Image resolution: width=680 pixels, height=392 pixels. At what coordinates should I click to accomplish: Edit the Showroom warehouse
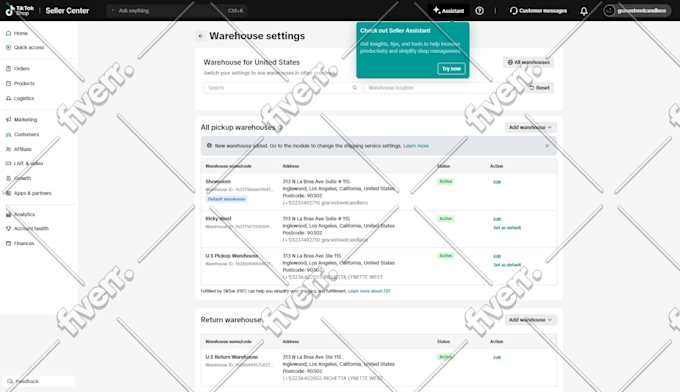click(497, 182)
